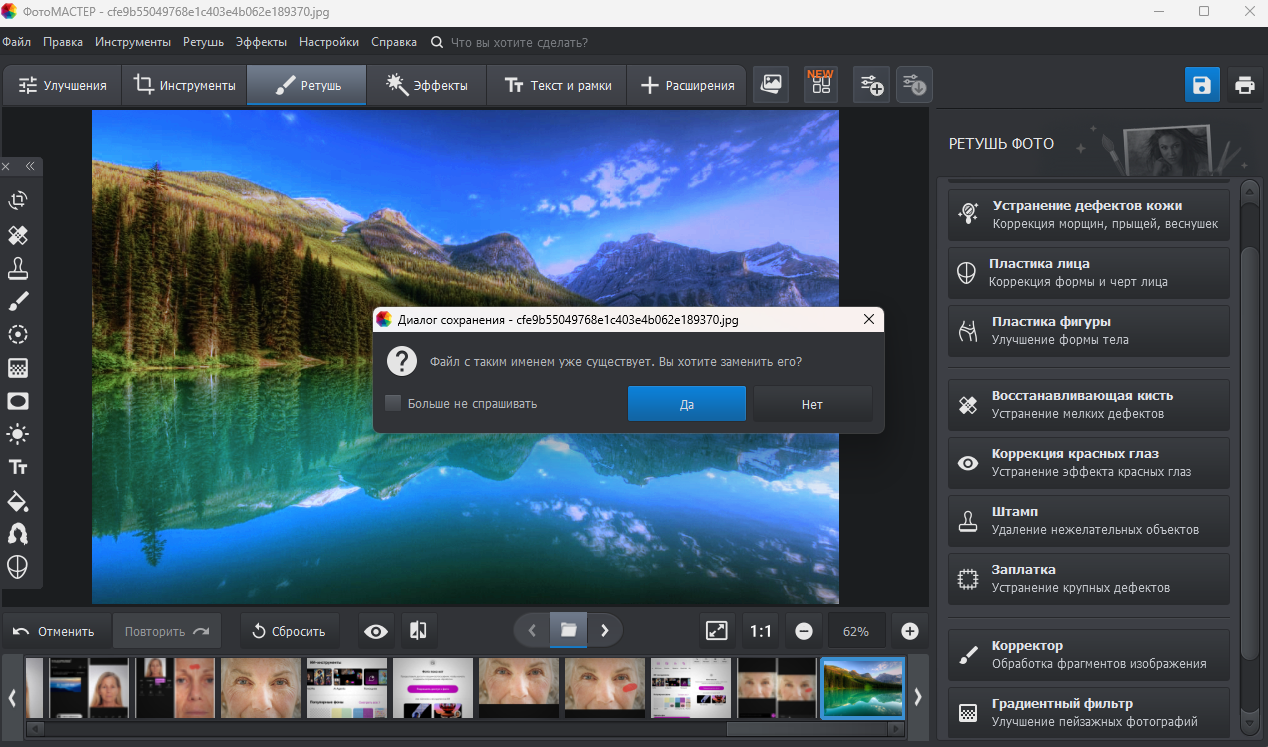Viewport: 1268px width, 747px height.
Task: Open the body shaping tool in left toolbar
Action: pyautogui.click(x=18, y=533)
